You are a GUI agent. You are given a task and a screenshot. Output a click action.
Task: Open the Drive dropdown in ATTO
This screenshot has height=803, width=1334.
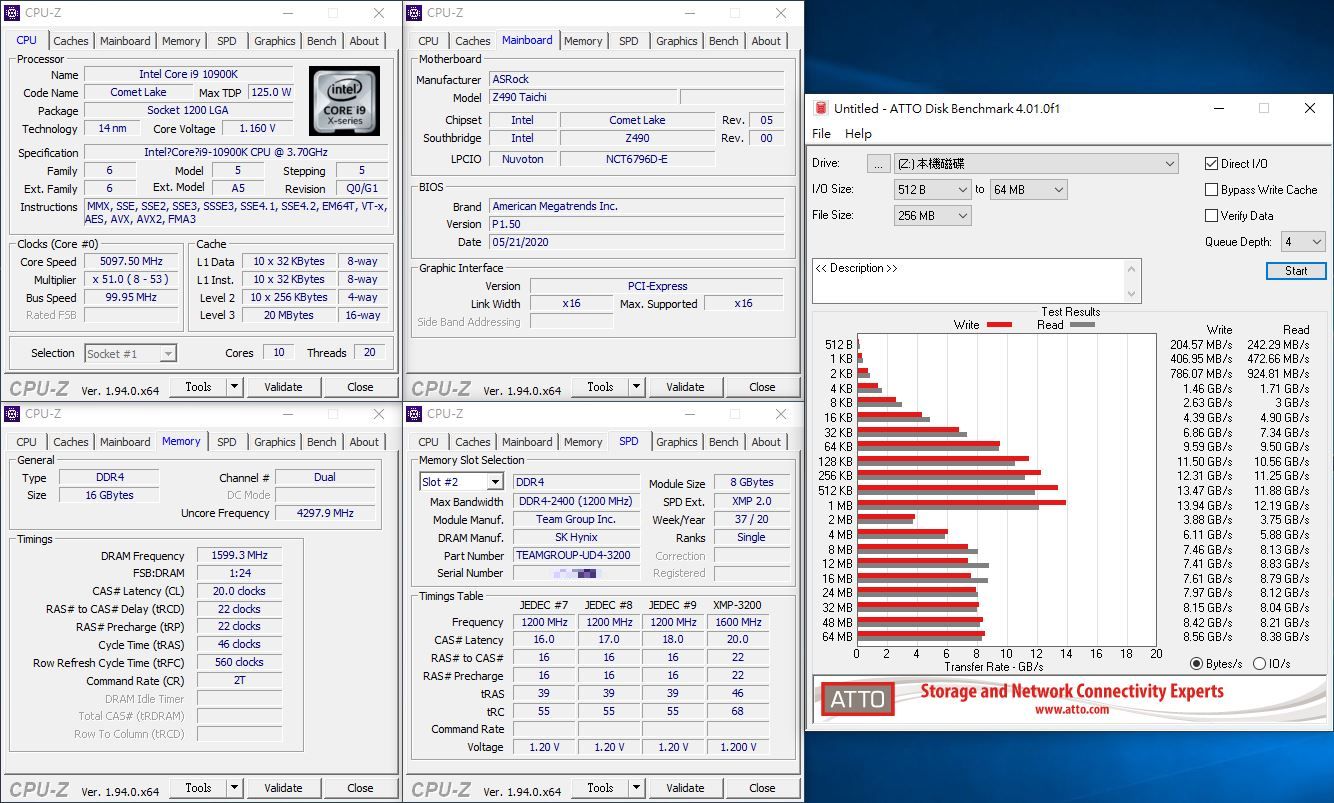(1036, 163)
